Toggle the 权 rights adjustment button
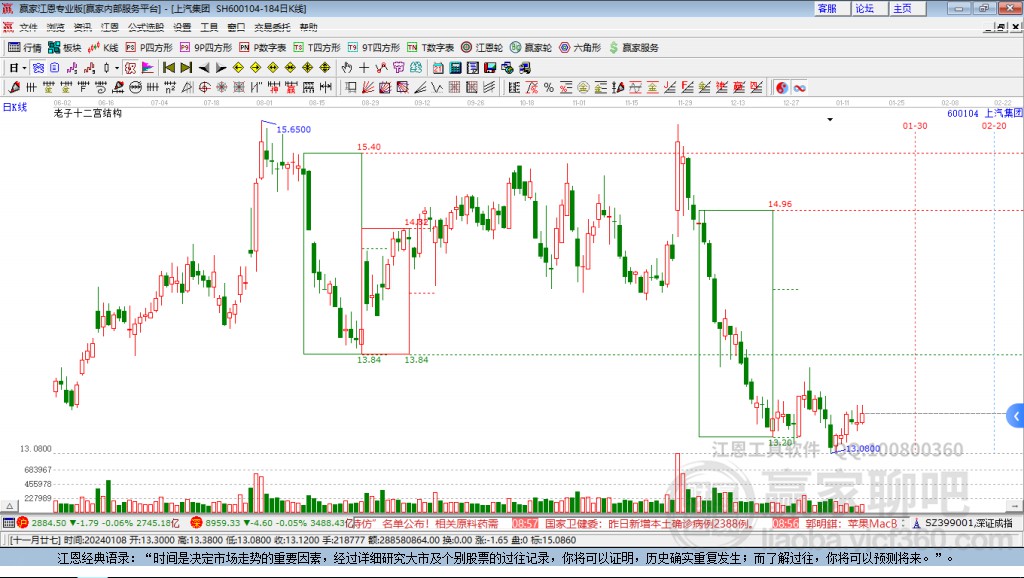The height and width of the screenshot is (578, 1024). tap(131, 68)
